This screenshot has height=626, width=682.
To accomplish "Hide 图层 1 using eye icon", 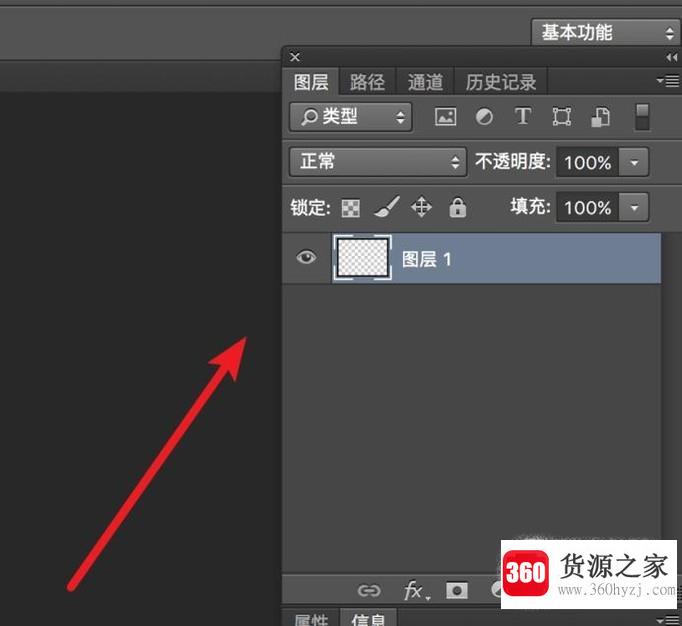I will [306, 258].
